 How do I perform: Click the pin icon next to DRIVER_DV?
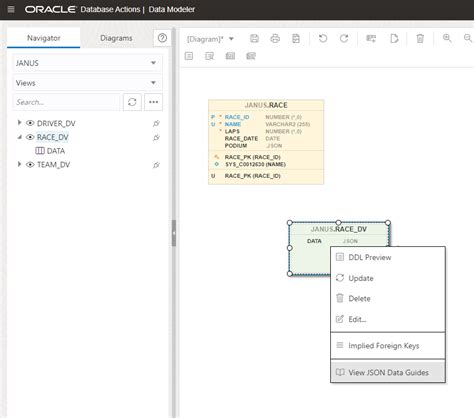(x=156, y=124)
